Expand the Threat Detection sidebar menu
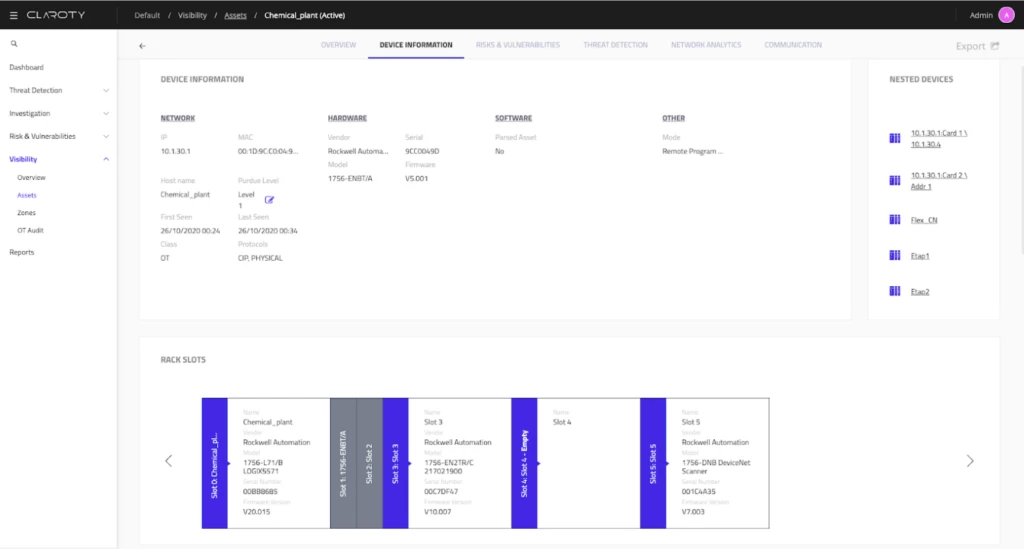 pyautogui.click(x=106, y=91)
